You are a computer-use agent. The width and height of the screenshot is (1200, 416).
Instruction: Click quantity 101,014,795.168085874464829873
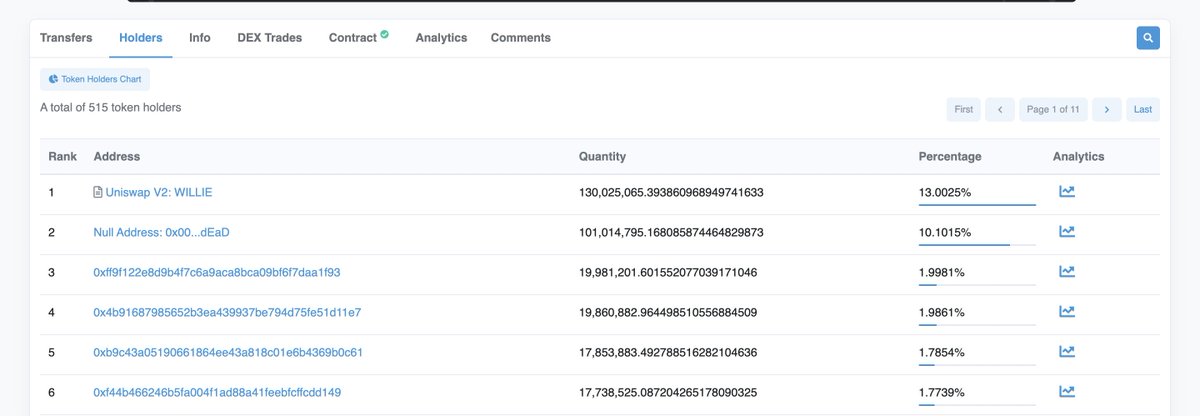671,232
